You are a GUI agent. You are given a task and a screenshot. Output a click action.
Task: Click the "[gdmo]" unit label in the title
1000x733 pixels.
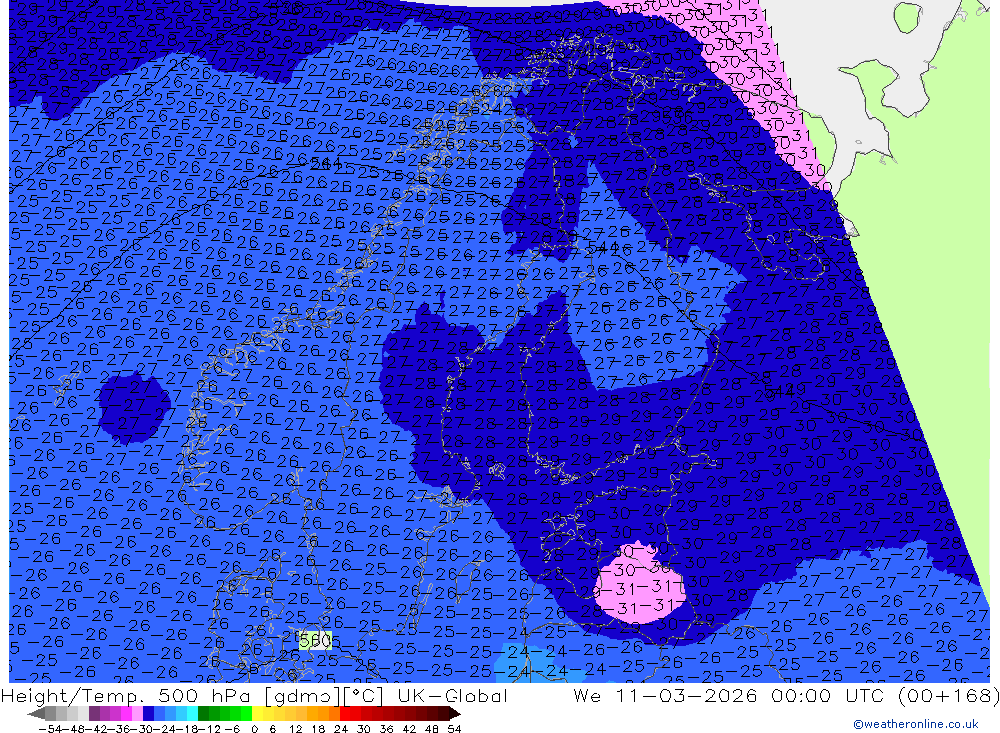(302, 695)
